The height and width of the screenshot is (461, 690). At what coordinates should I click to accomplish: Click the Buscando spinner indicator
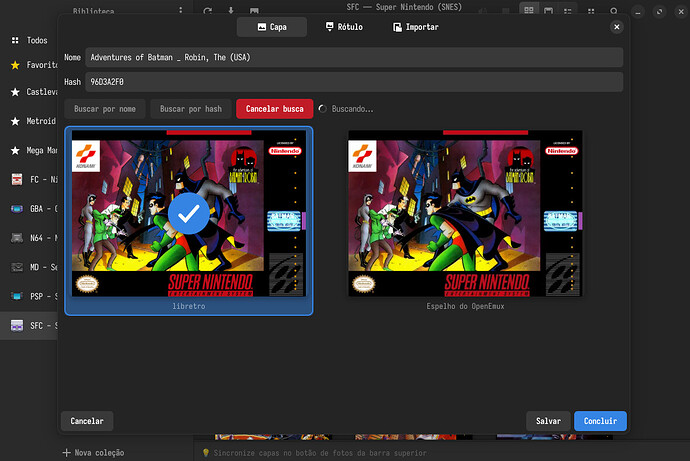[x=323, y=109]
